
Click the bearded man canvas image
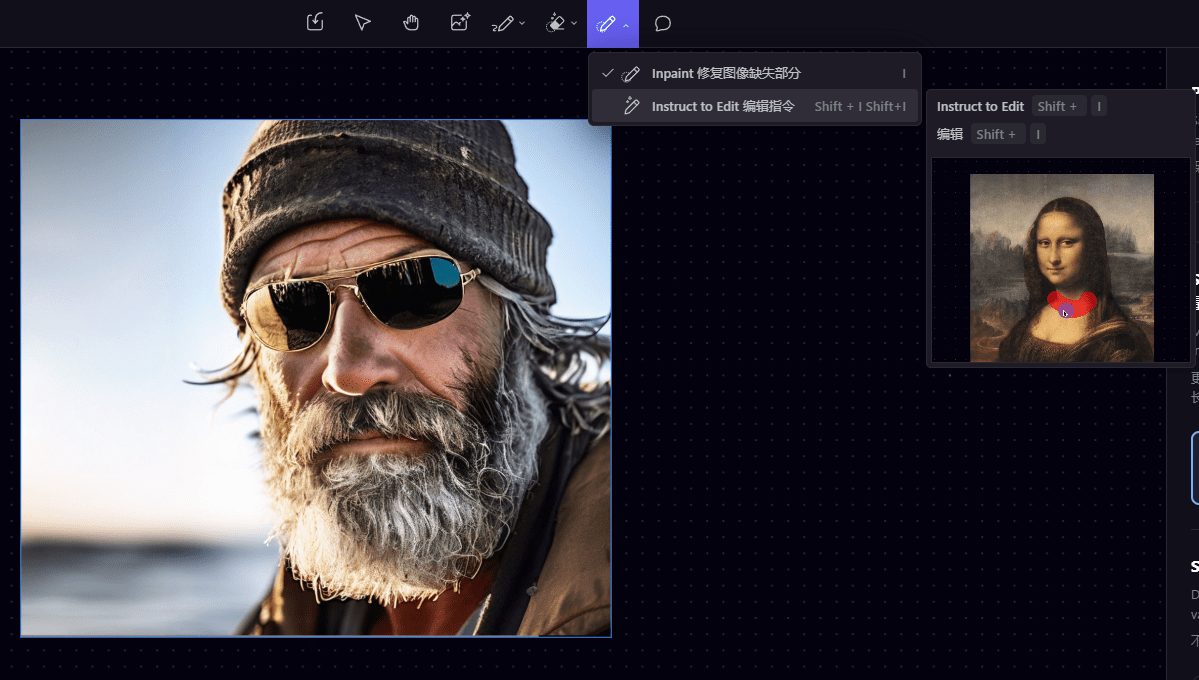[x=316, y=378]
